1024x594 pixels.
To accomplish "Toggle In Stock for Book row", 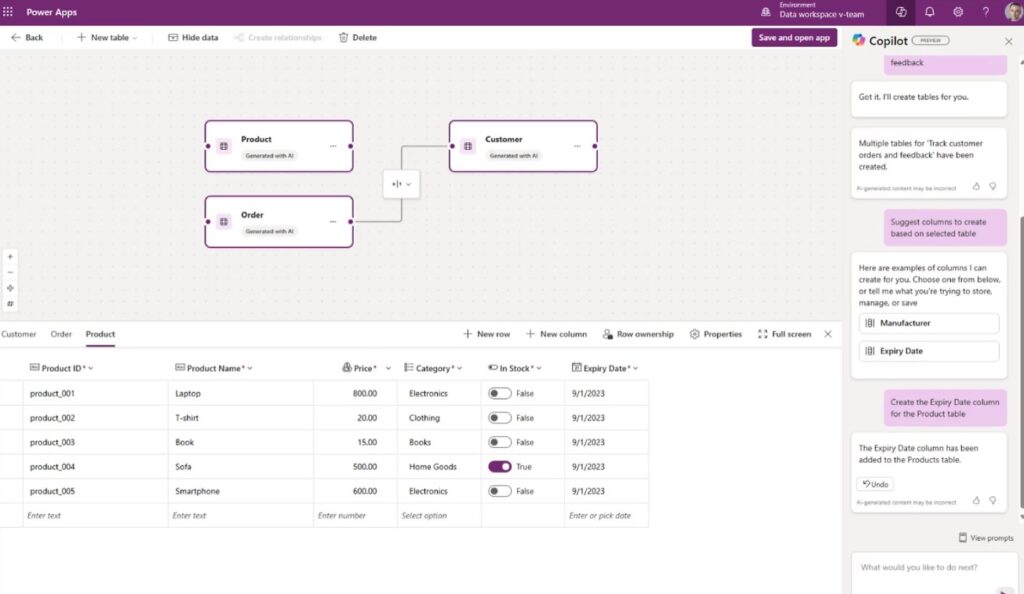I will coord(500,443).
